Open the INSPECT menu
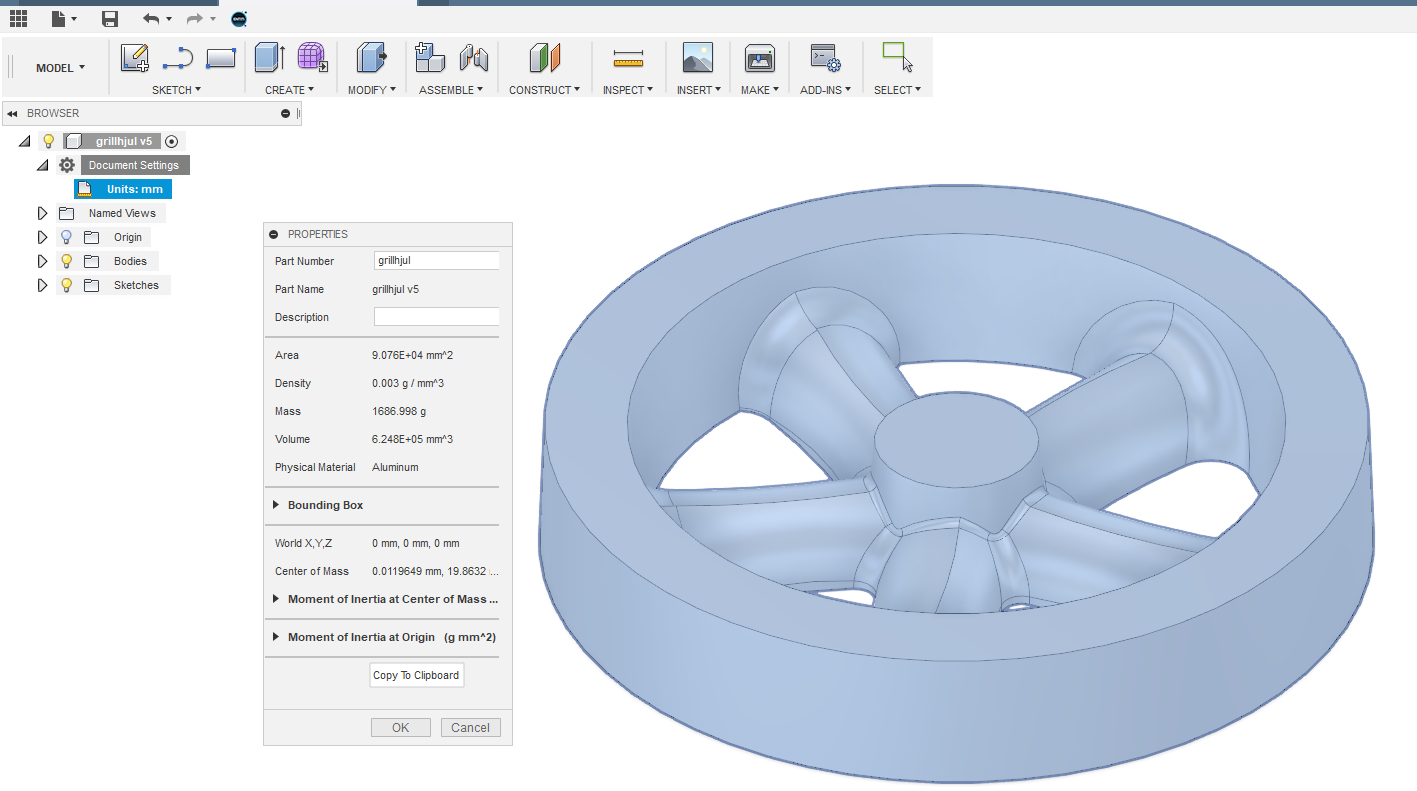This screenshot has width=1417, height=791. 627,90
